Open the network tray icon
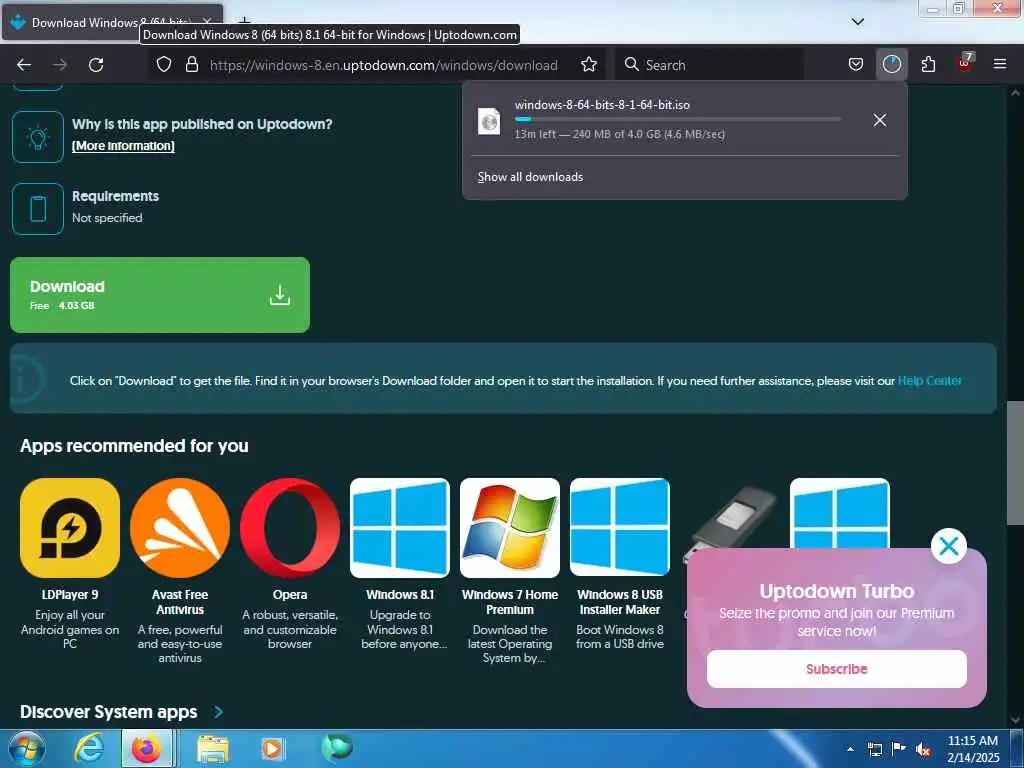Image resolution: width=1024 pixels, height=768 pixels. coord(874,749)
